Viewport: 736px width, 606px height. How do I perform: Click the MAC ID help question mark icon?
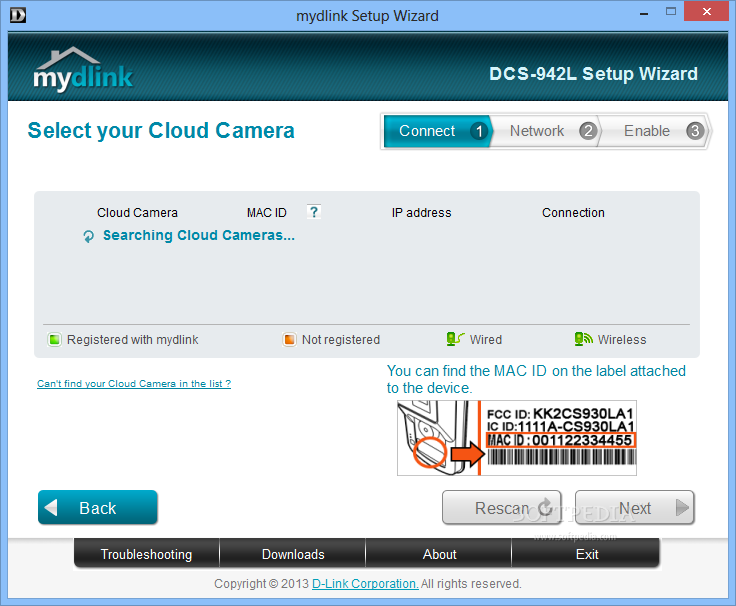[314, 212]
